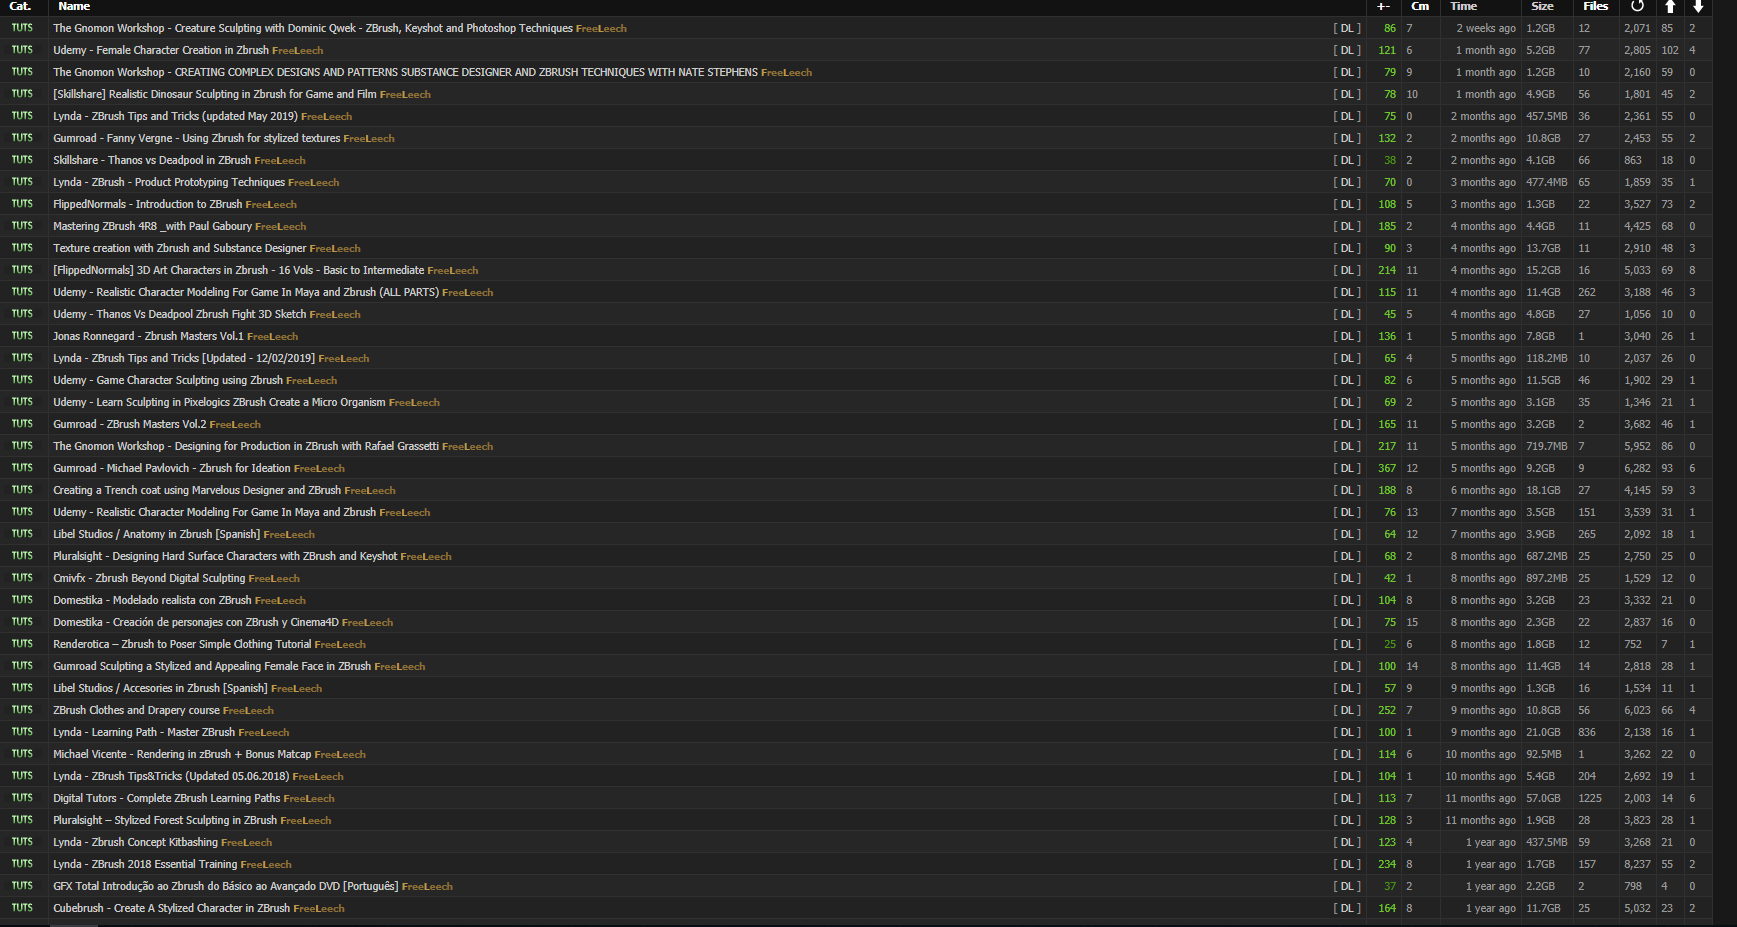Click the 21.0GB size of Lynda Learning Path
The image size is (1737, 927).
[1543, 732]
